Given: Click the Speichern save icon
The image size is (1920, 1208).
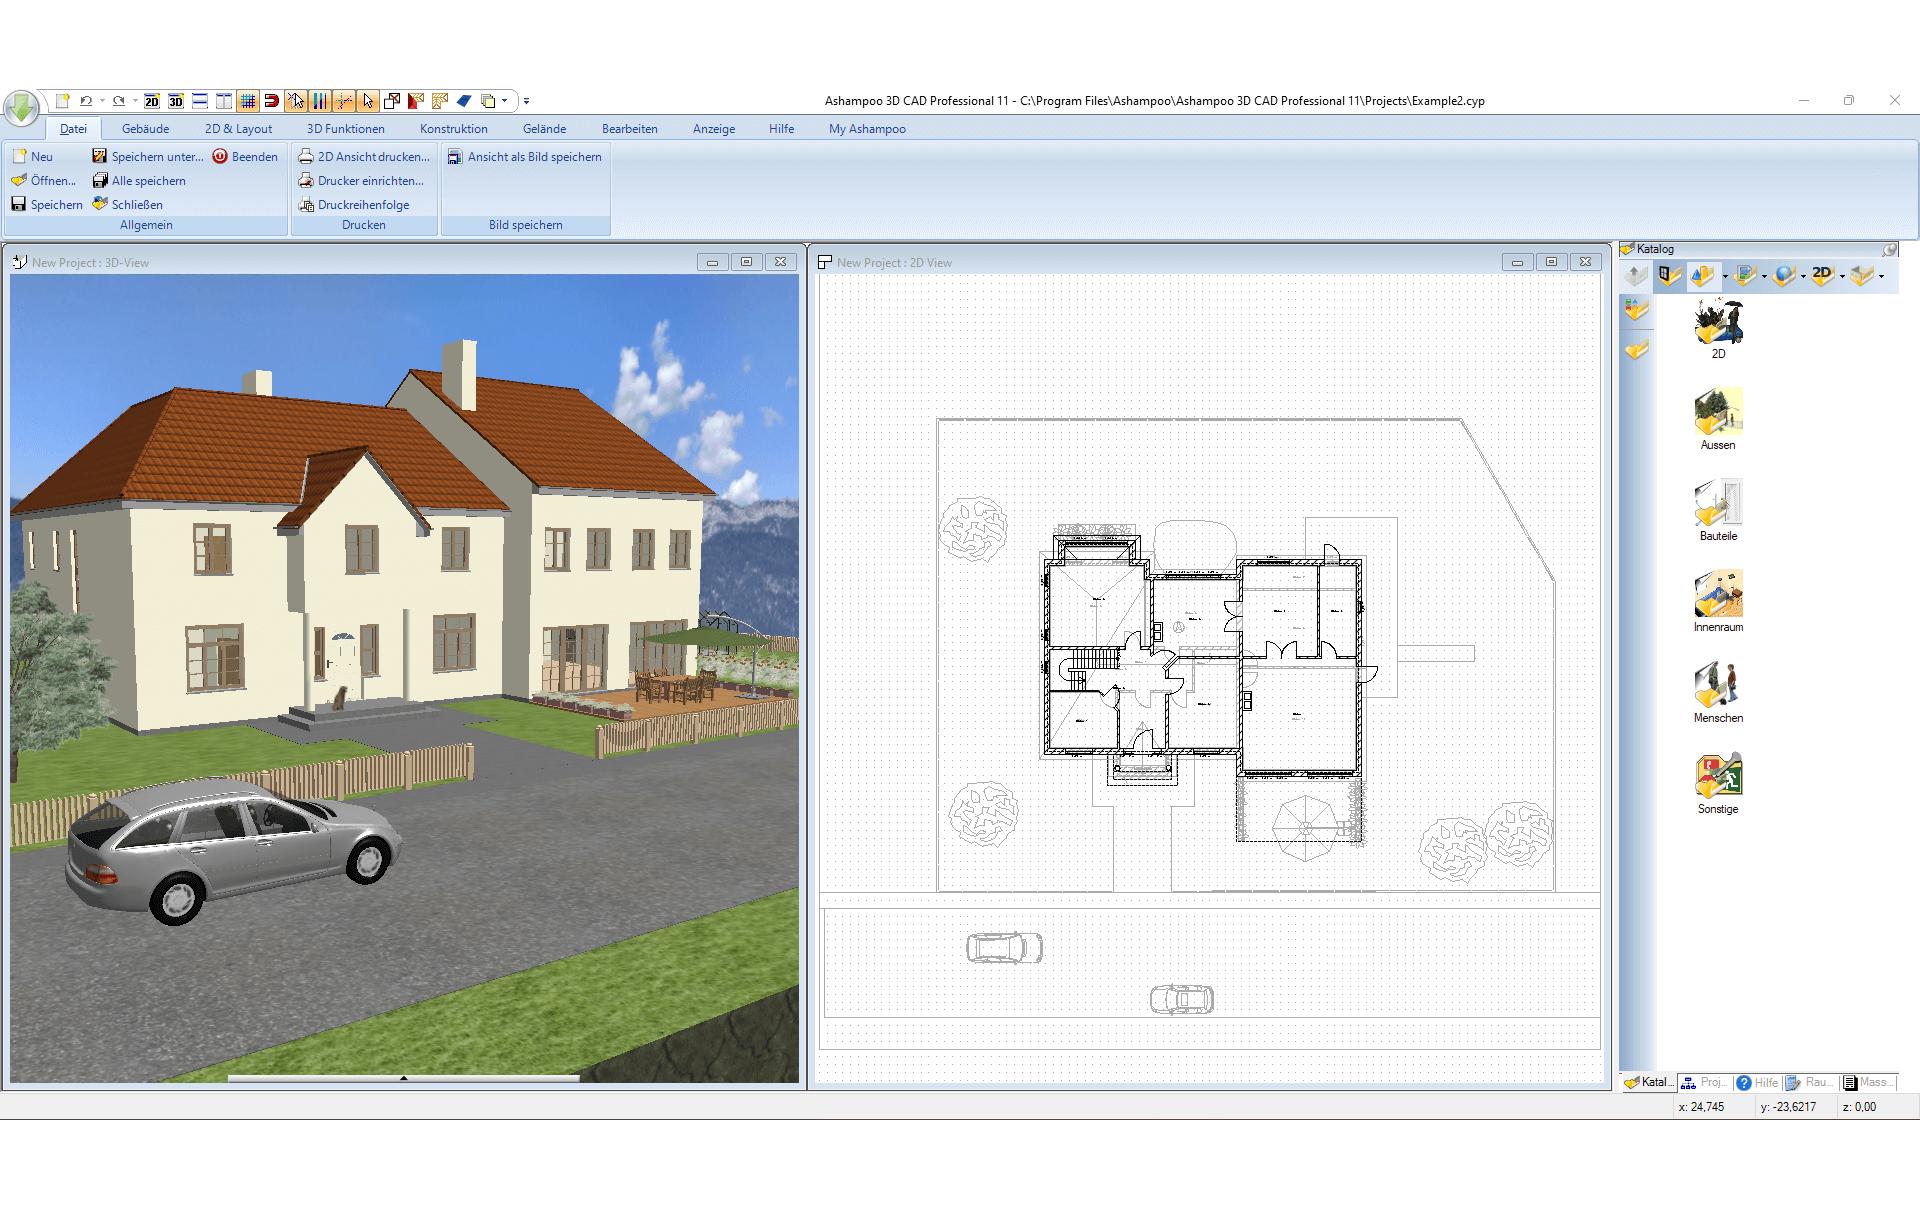Looking at the screenshot, I should (19, 204).
